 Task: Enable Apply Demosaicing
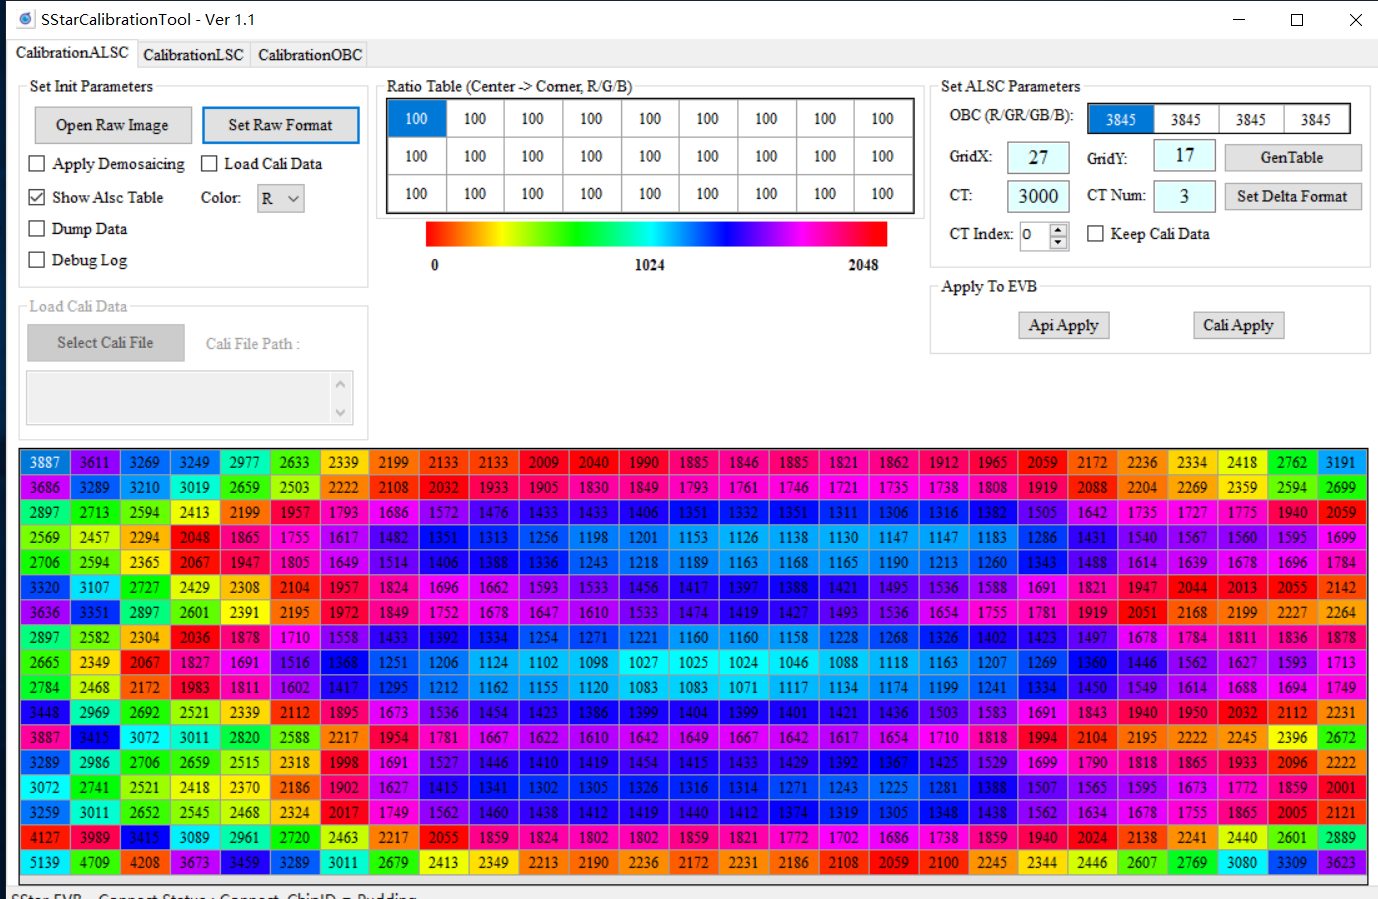click(36, 163)
